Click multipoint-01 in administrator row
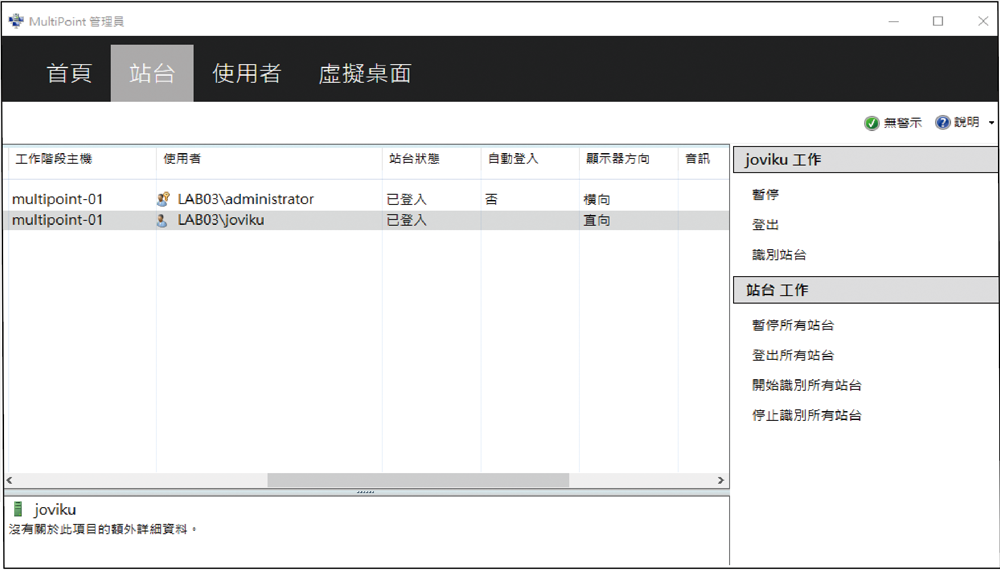This screenshot has width=1000, height=570. [x=57, y=200]
